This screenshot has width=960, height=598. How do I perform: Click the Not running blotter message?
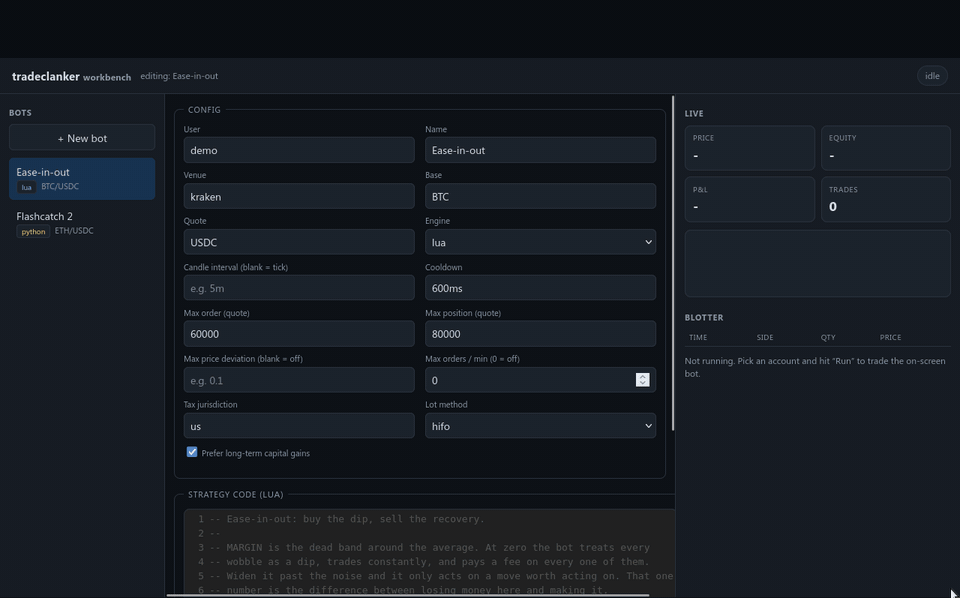tap(815, 367)
